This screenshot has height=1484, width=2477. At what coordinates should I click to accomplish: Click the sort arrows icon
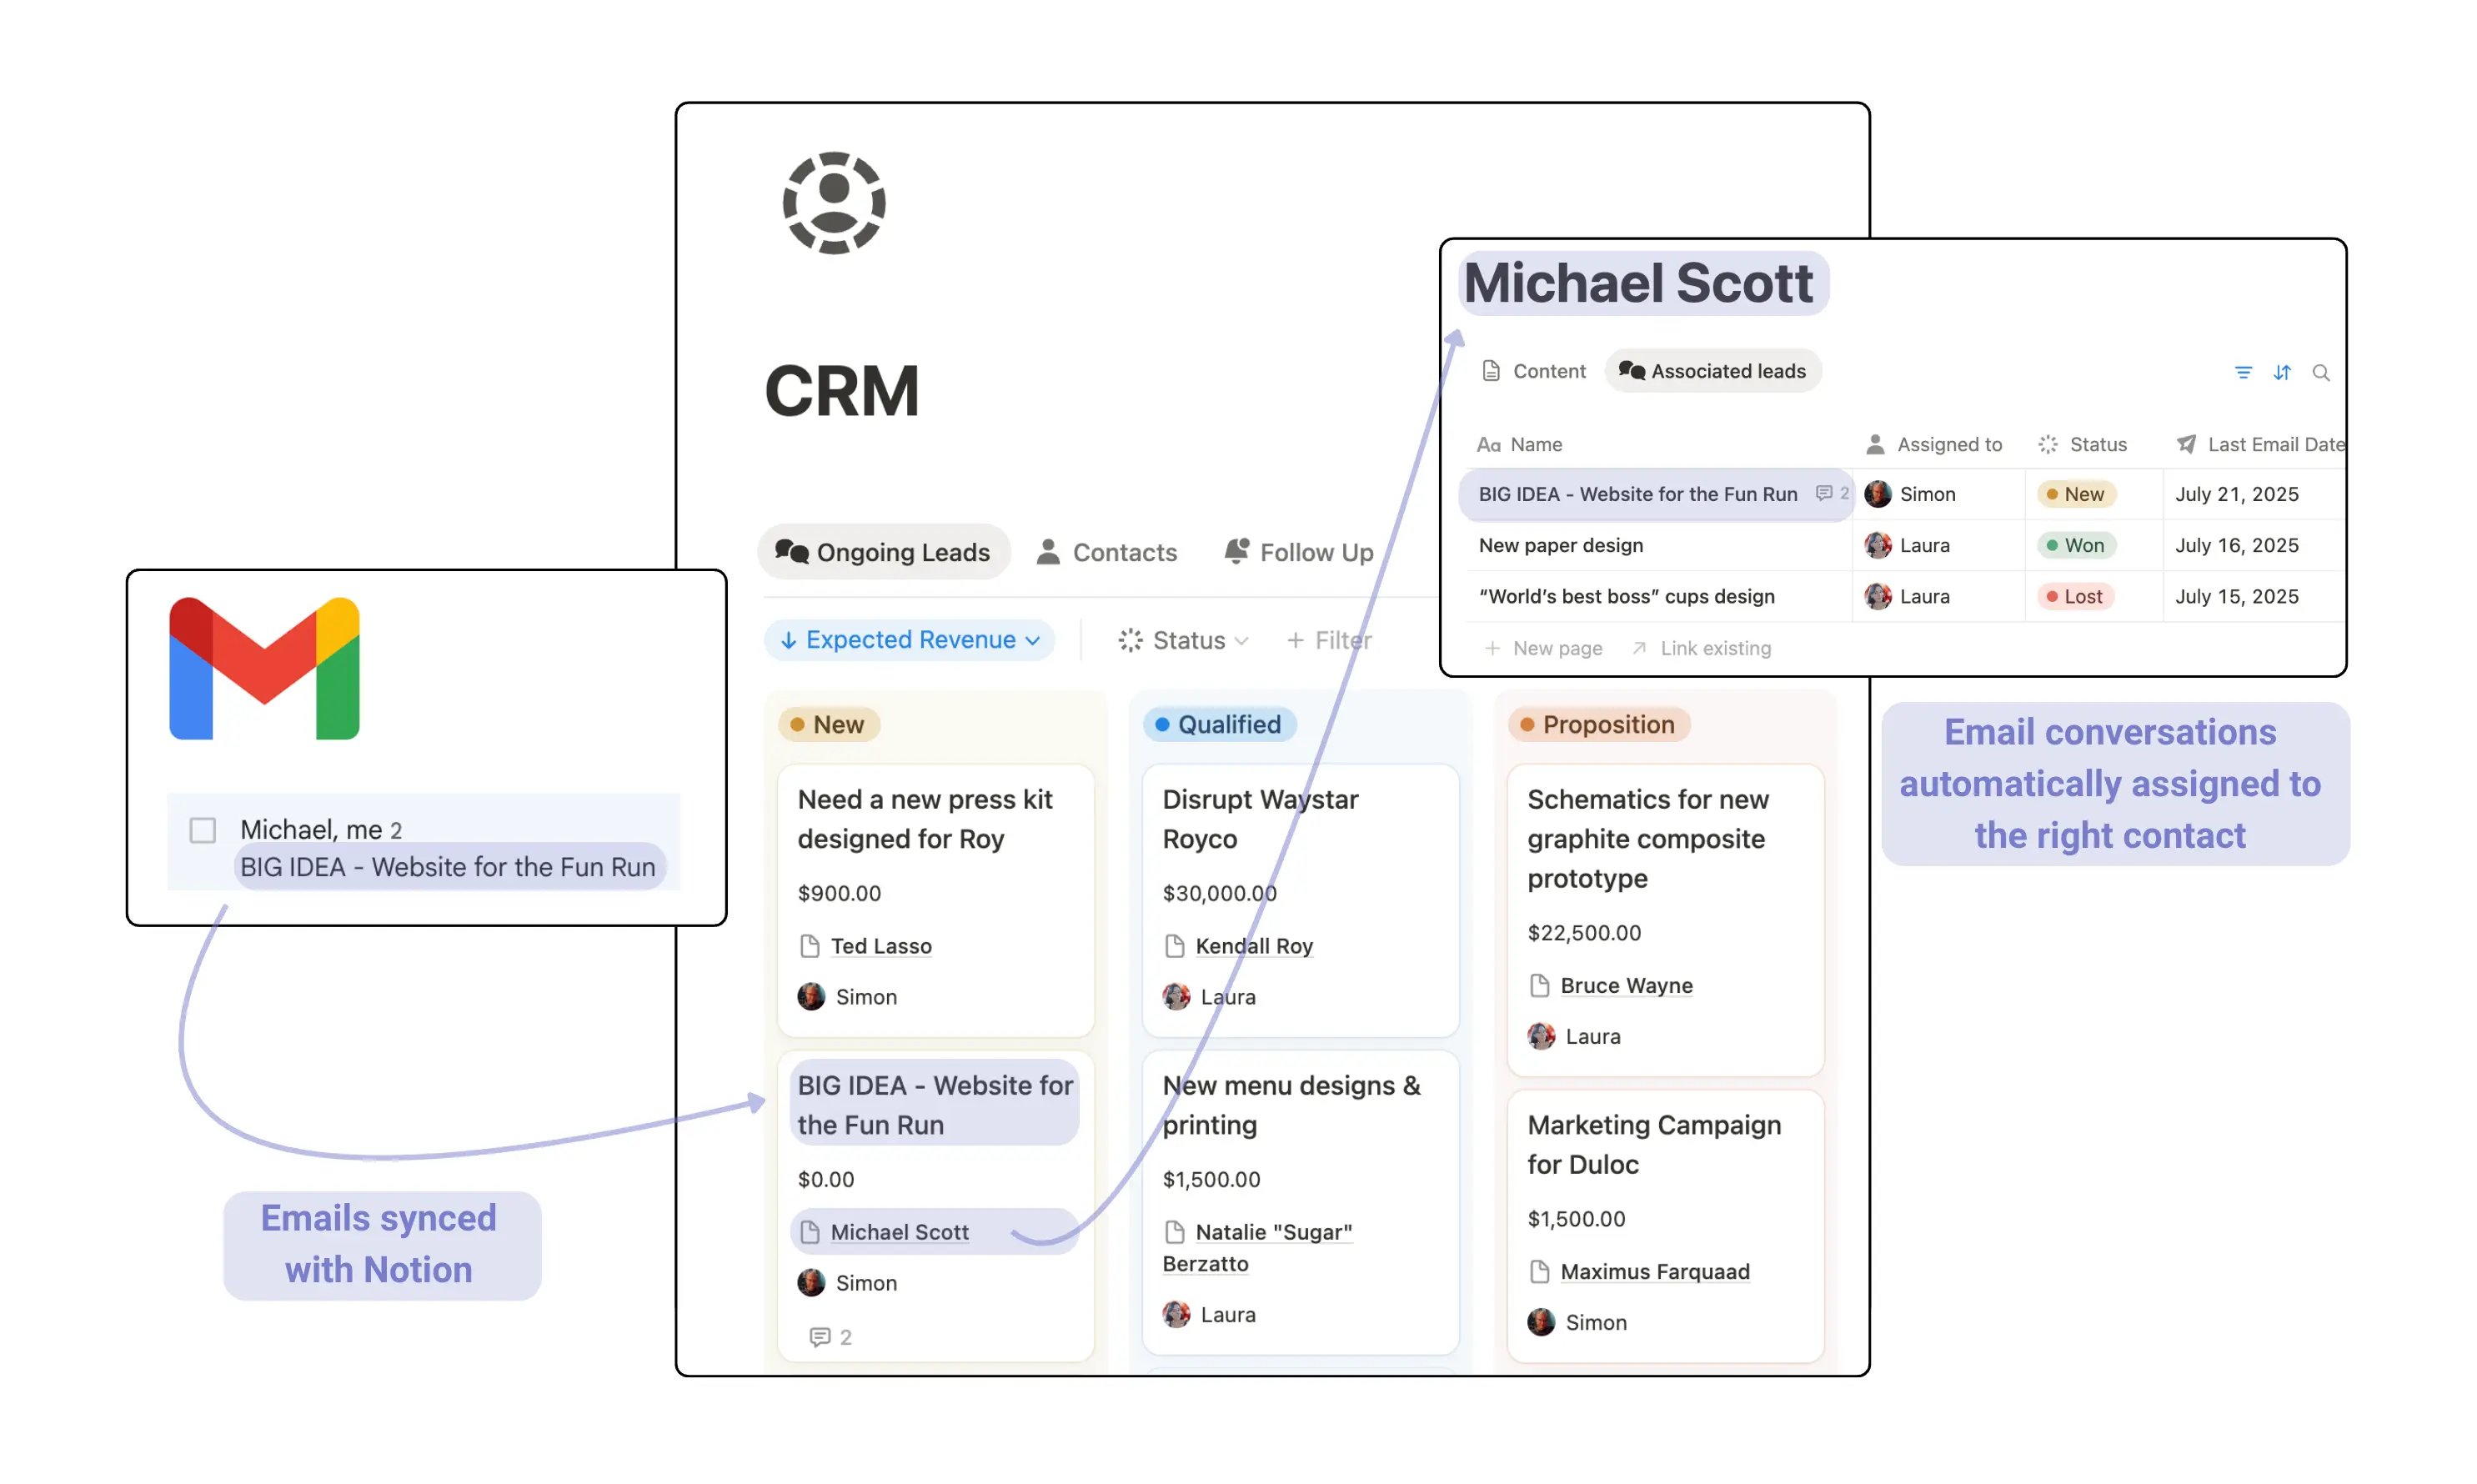pyautogui.click(x=2281, y=373)
